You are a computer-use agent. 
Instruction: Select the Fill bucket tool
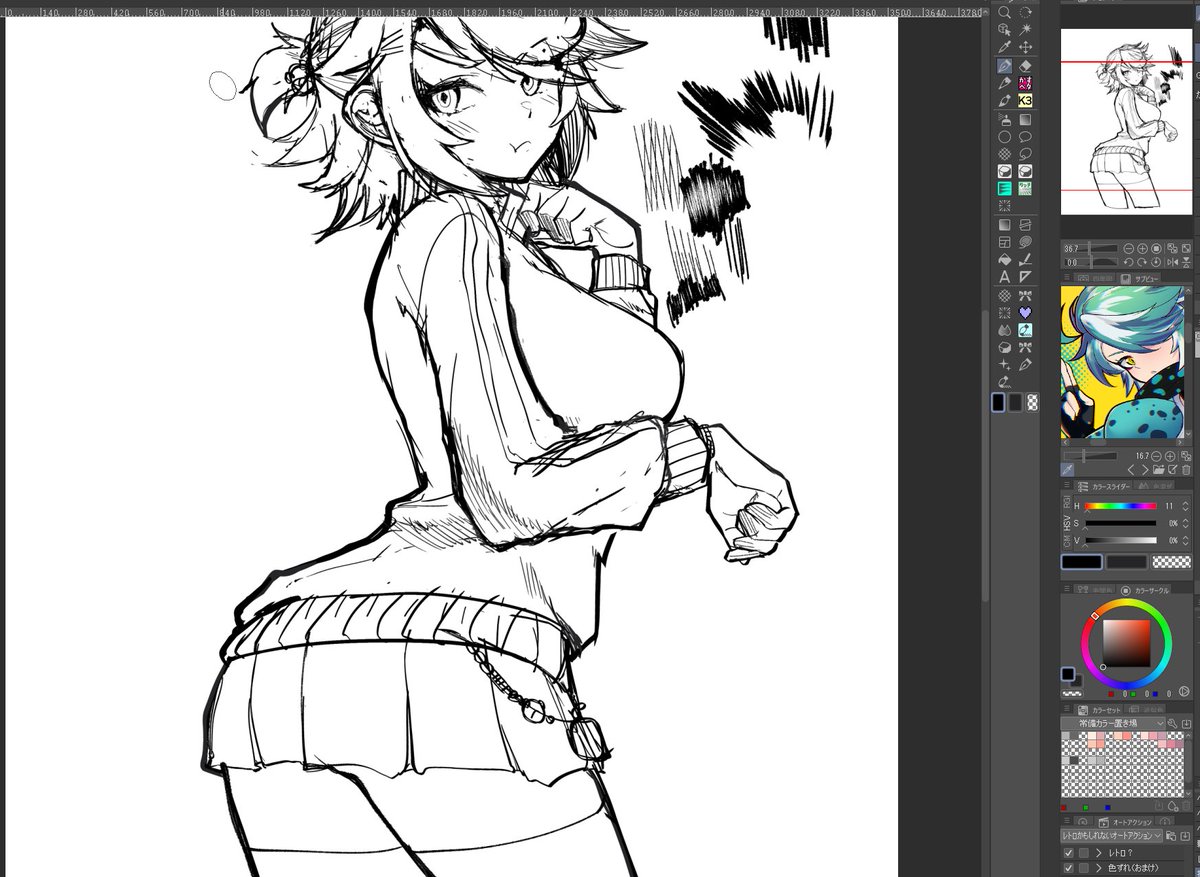(1005, 259)
